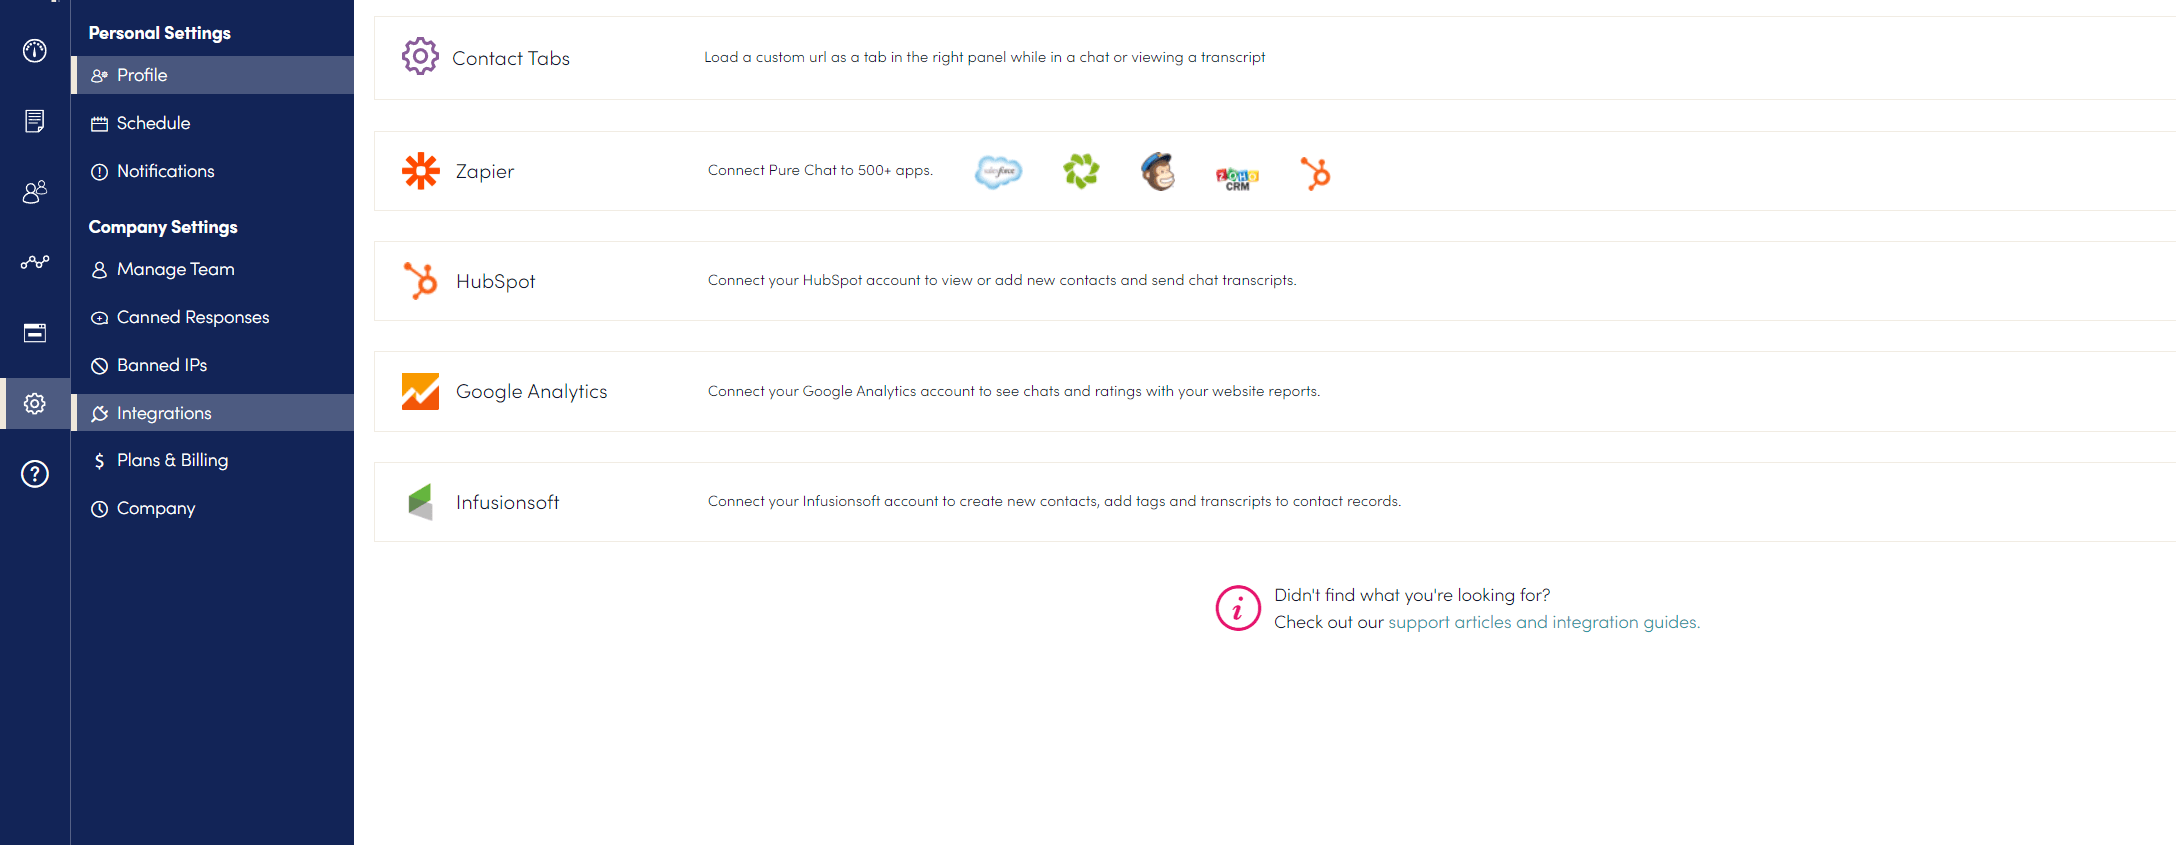The width and height of the screenshot is (2176, 845).
Task: Open the contacts people icon in left rail
Action: [x=35, y=191]
